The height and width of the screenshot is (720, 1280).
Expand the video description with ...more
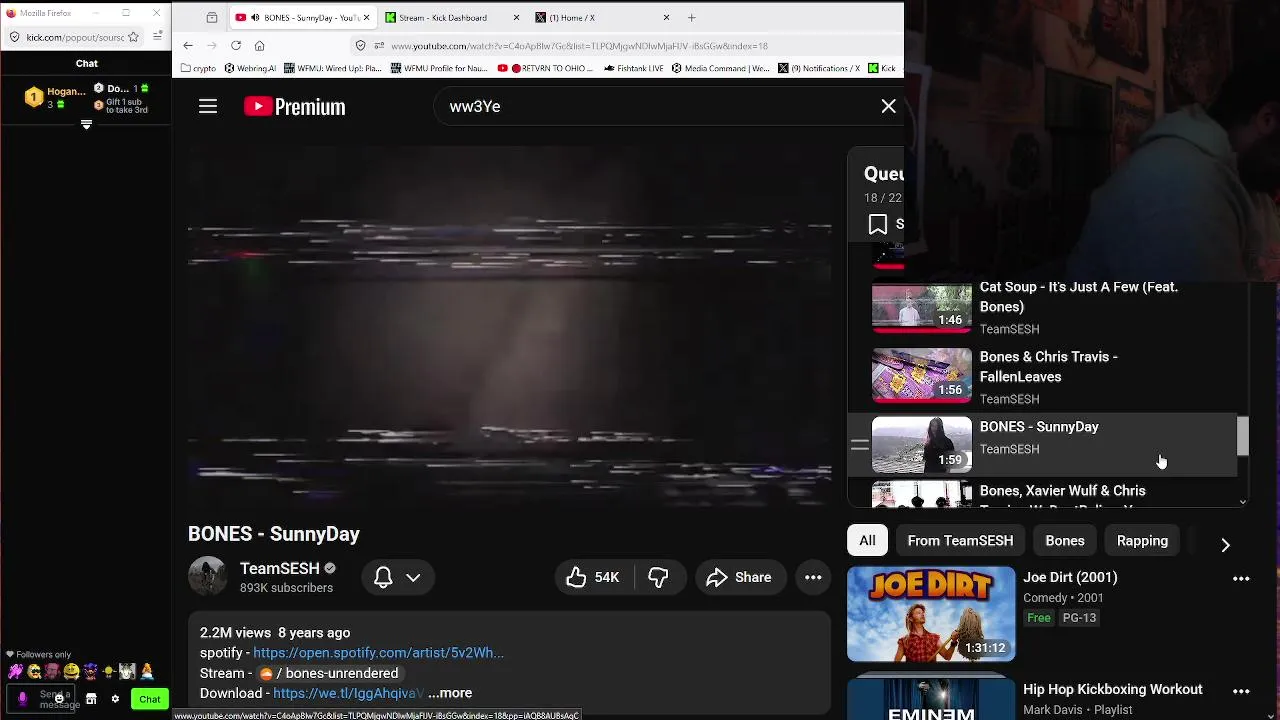[x=450, y=693]
